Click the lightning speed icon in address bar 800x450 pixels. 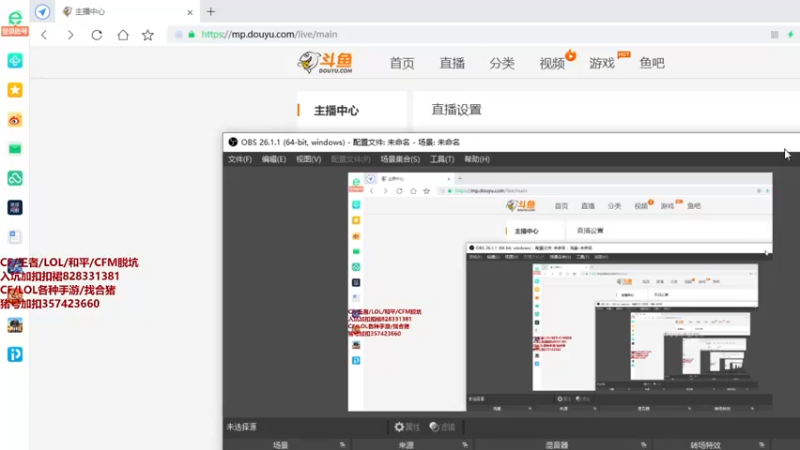[x=790, y=34]
